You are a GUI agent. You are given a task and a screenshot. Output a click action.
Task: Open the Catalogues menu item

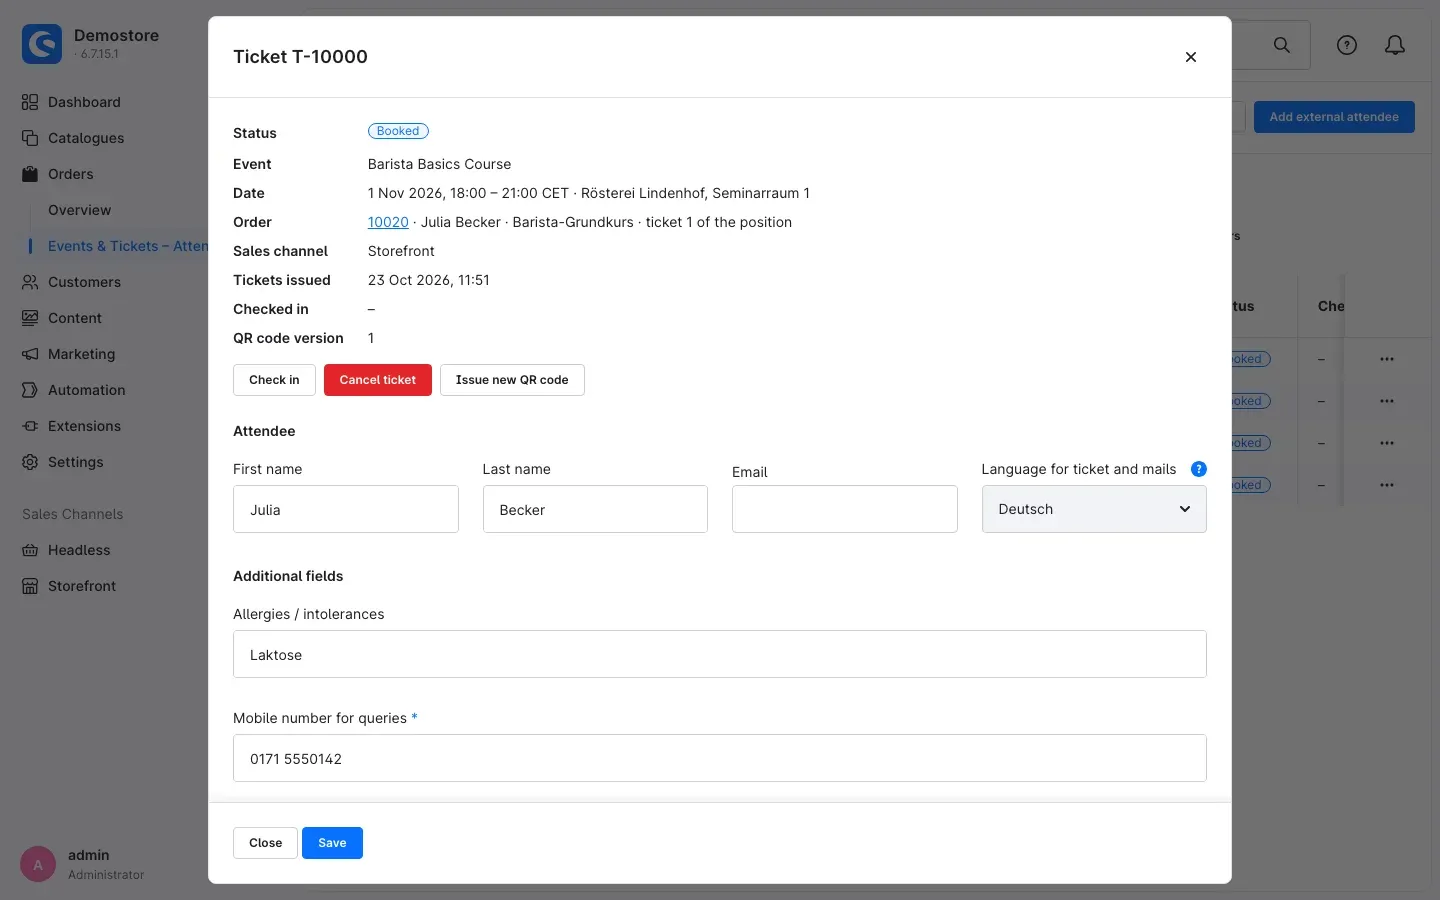click(x=86, y=138)
